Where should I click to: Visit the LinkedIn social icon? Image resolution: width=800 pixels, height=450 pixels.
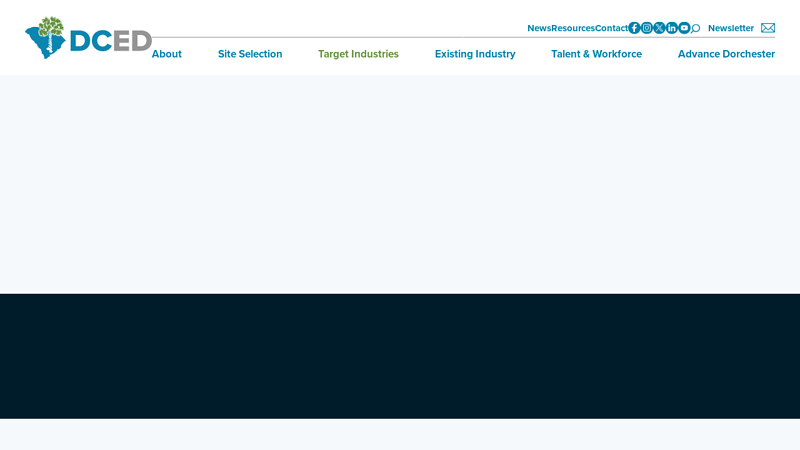coord(672,28)
